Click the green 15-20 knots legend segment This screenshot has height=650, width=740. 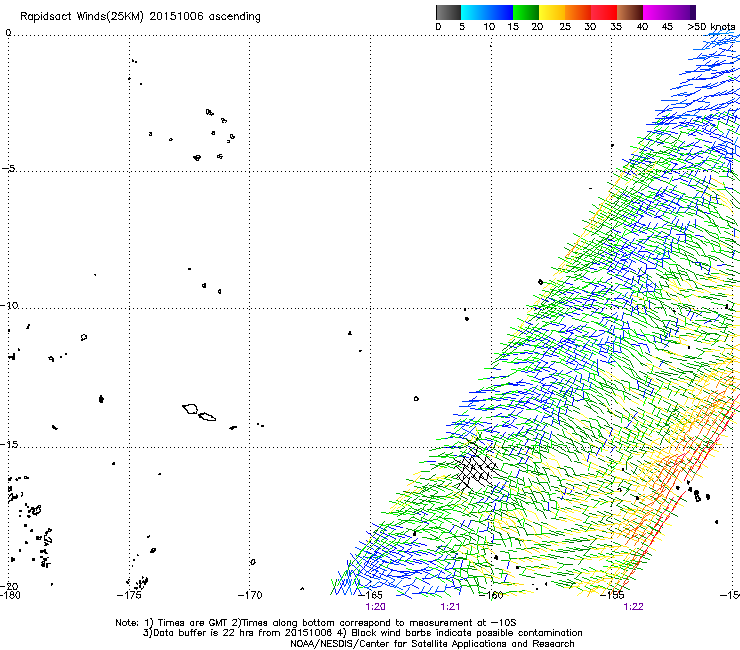526,12
